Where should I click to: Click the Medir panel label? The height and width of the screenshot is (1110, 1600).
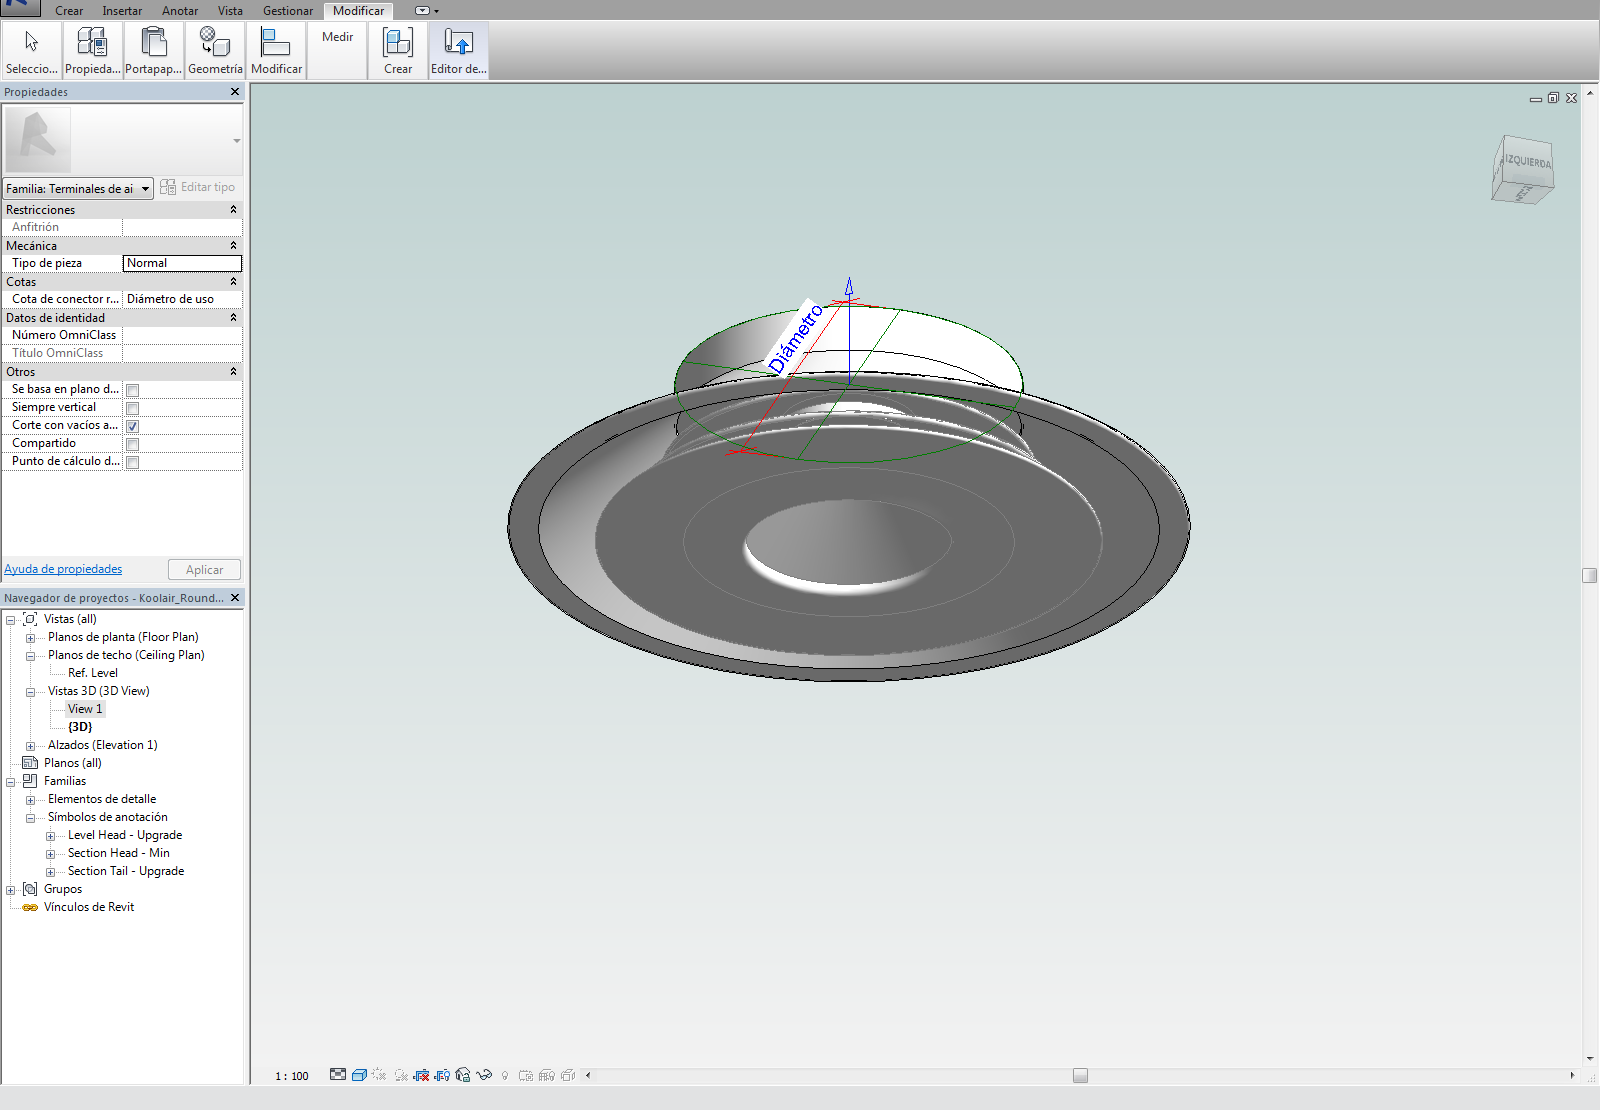coord(338,37)
